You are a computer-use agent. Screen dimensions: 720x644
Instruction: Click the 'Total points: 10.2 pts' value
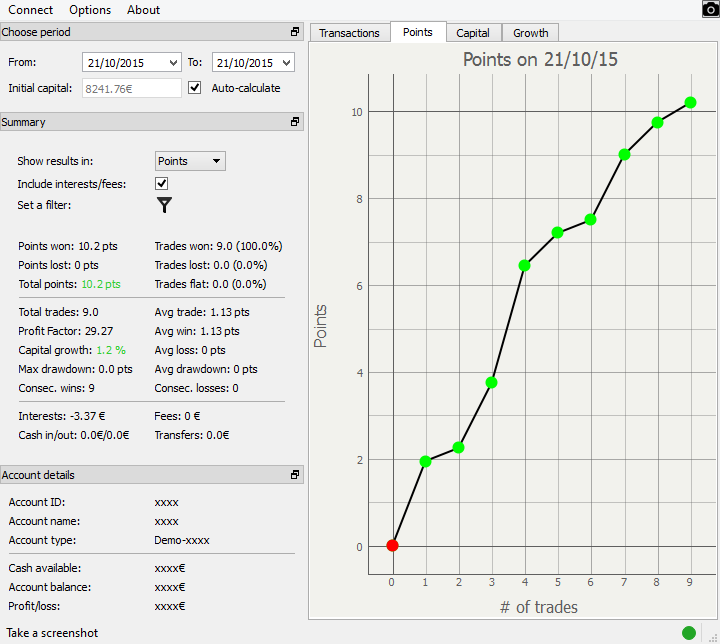click(101, 284)
